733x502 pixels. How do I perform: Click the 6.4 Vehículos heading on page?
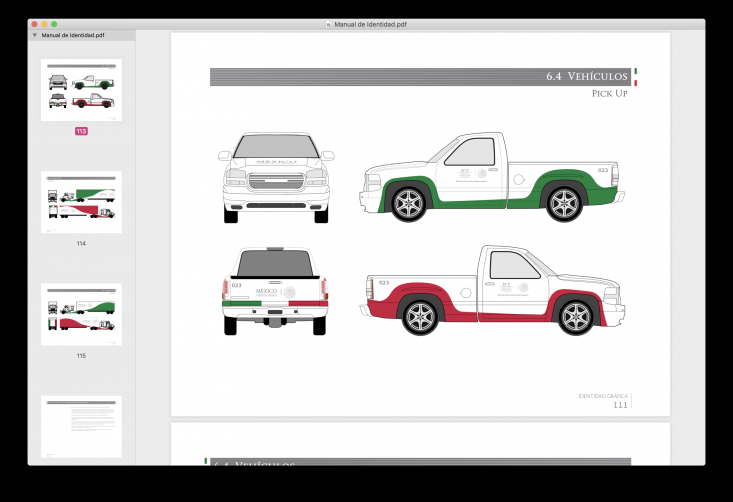pyautogui.click(x=586, y=77)
